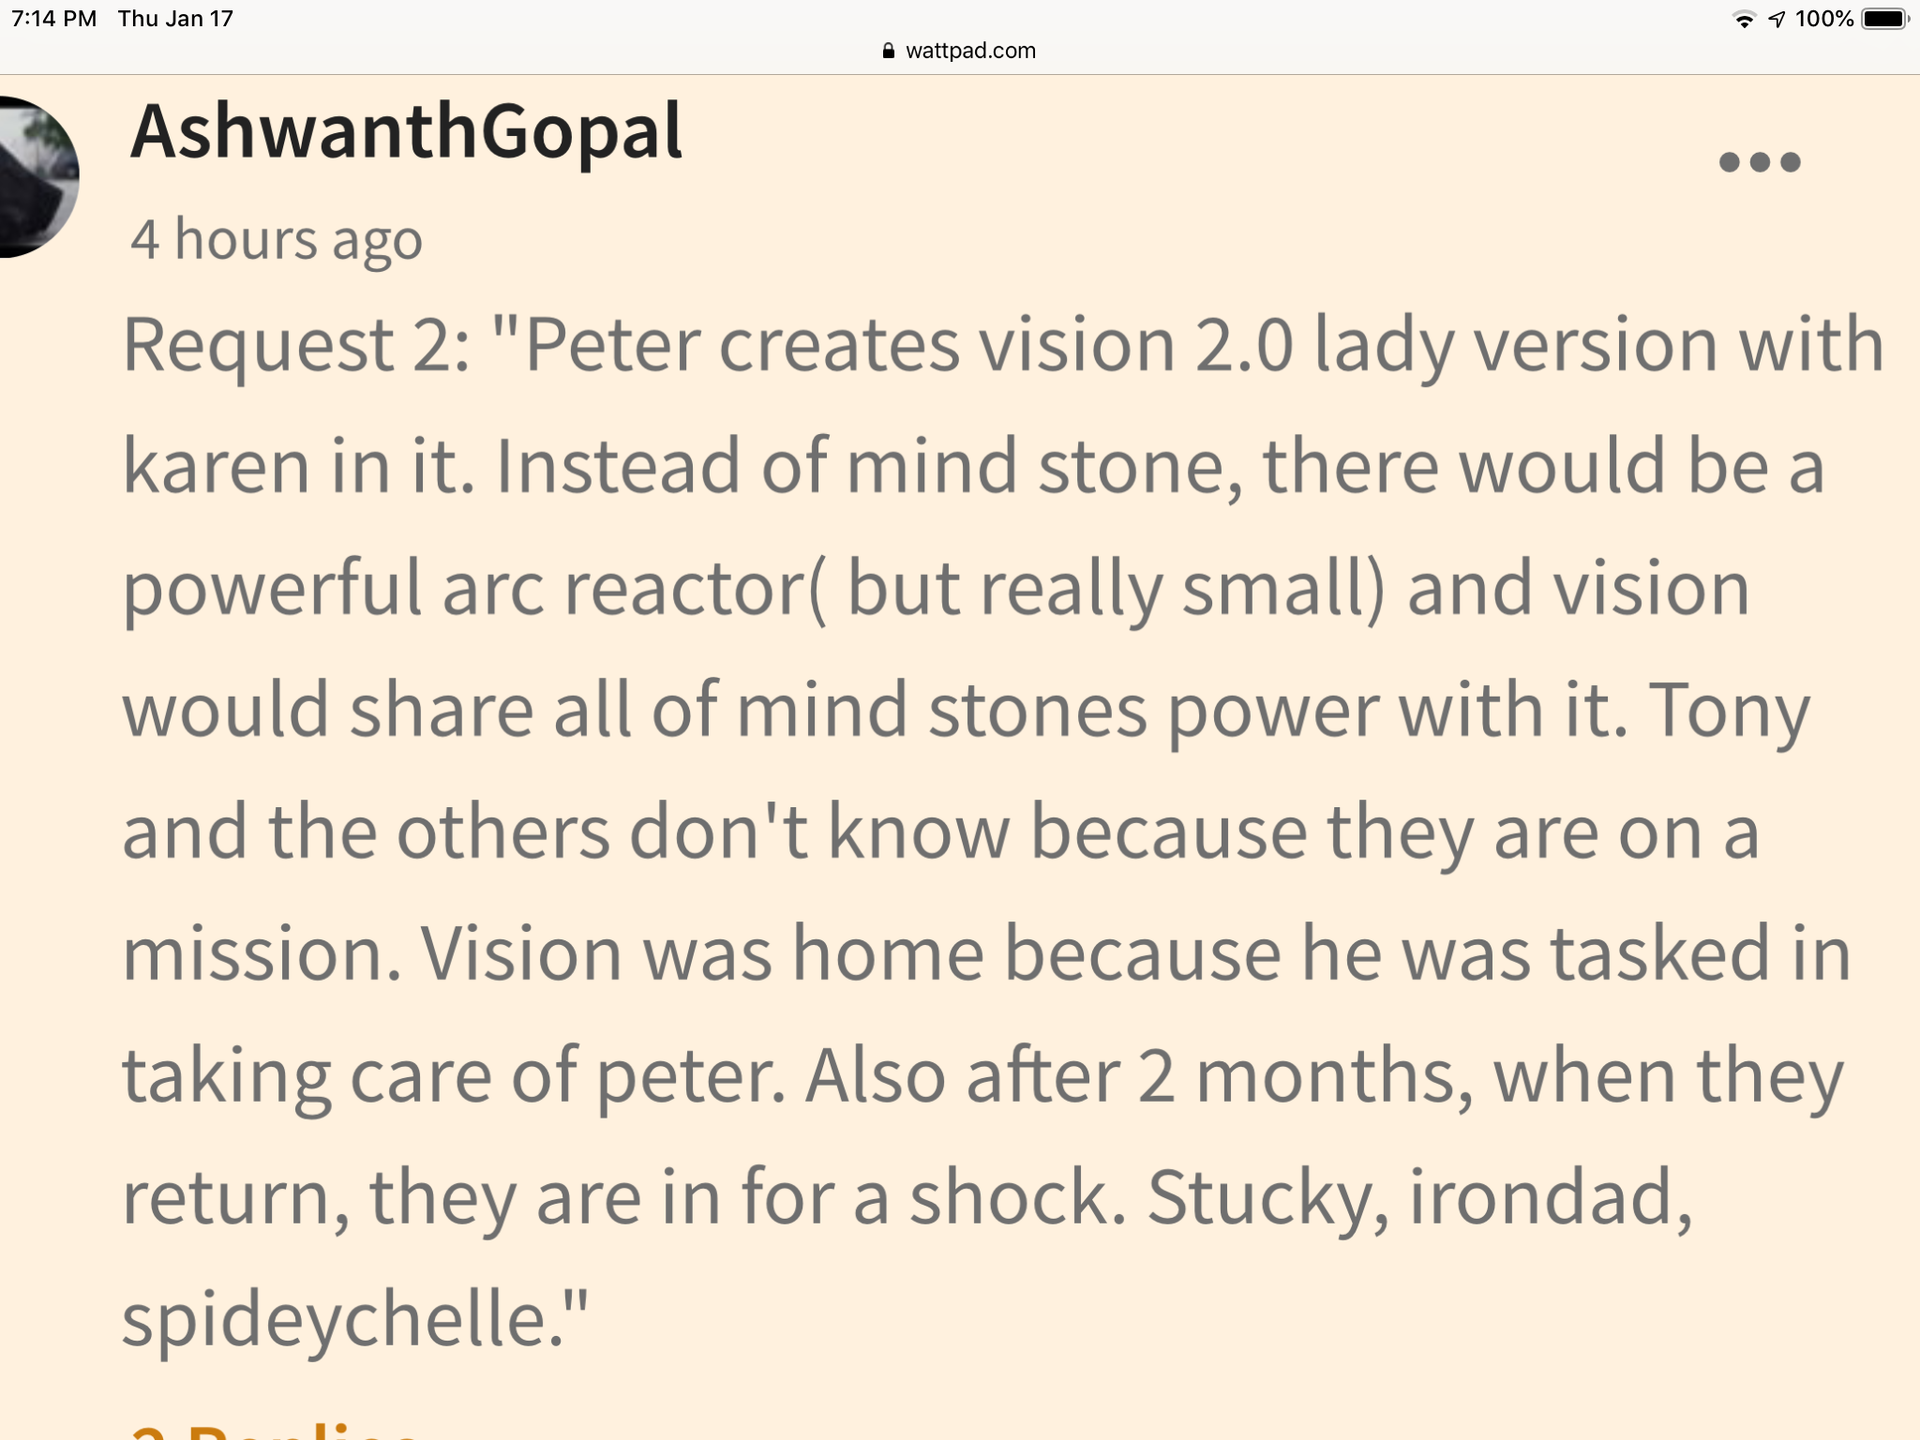Click the 'Request 2:' text in comment
The image size is (1920, 1440).
[296, 344]
